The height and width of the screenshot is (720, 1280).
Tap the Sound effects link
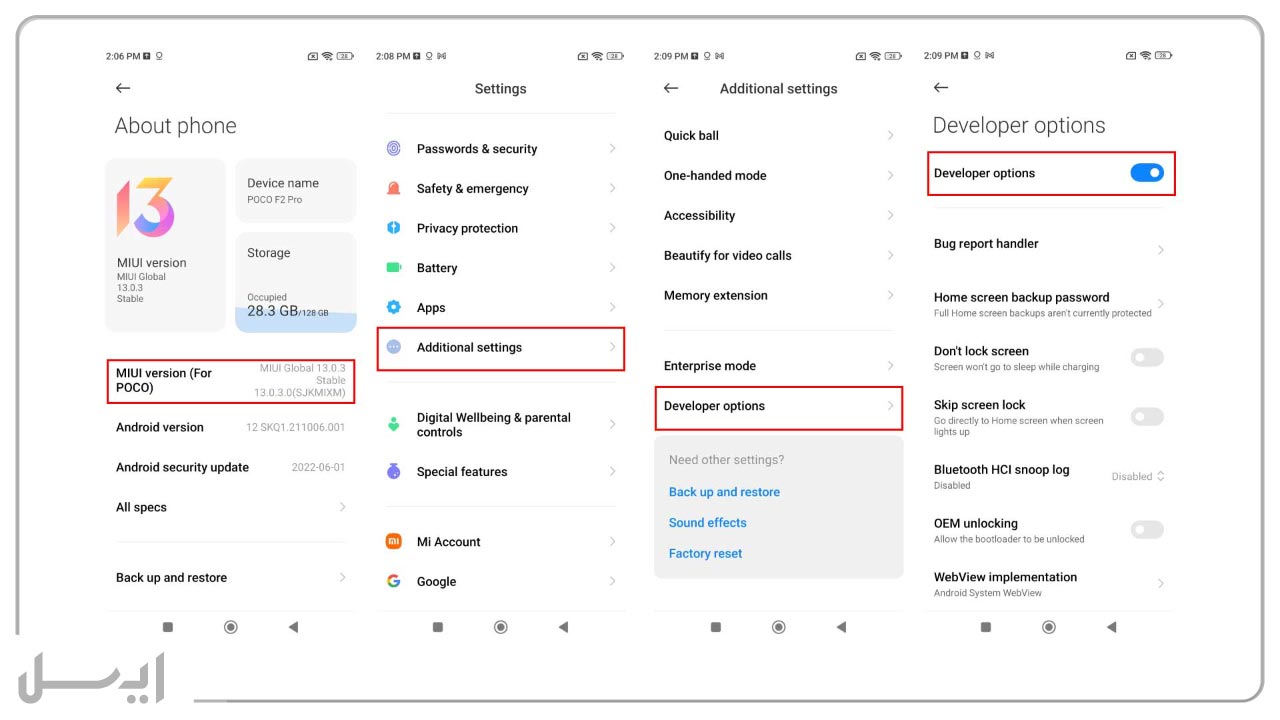pos(707,522)
